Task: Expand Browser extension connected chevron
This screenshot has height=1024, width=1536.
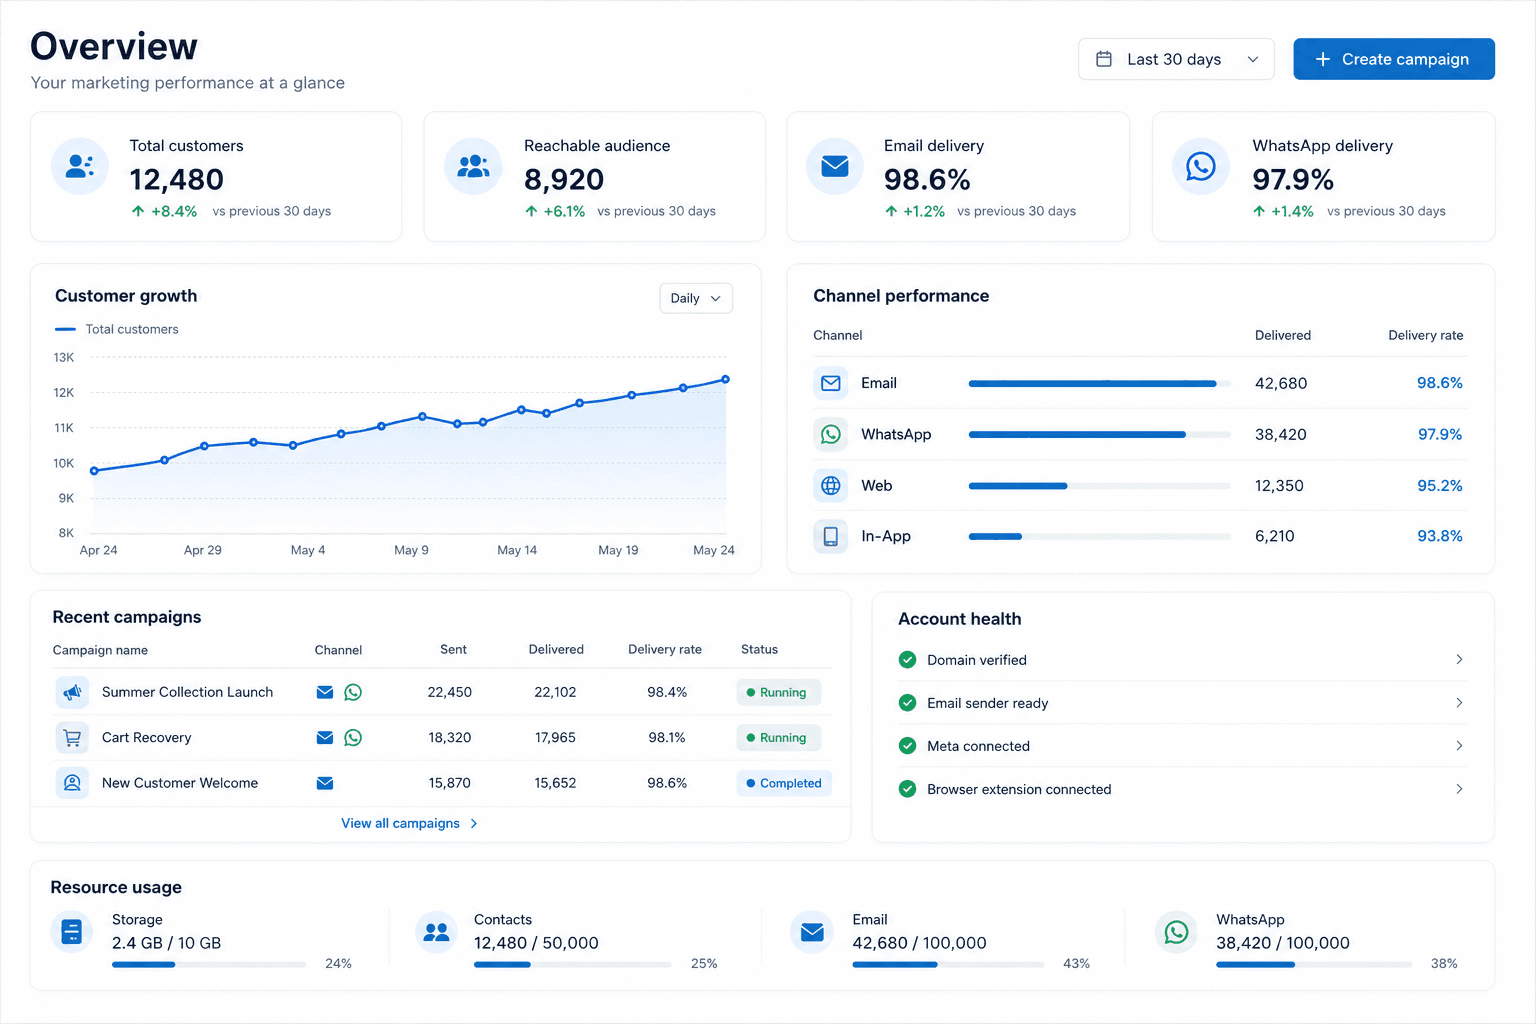Action: point(1459,789)
